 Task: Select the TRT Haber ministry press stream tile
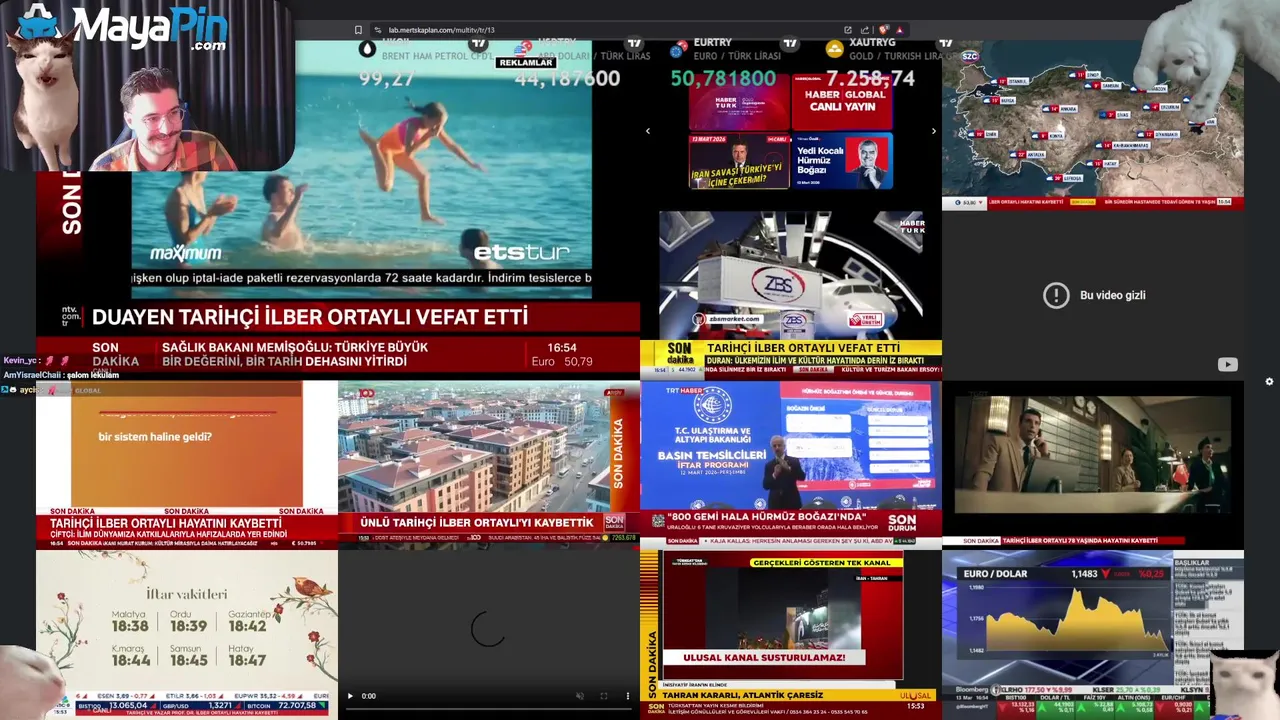point(791,464)
